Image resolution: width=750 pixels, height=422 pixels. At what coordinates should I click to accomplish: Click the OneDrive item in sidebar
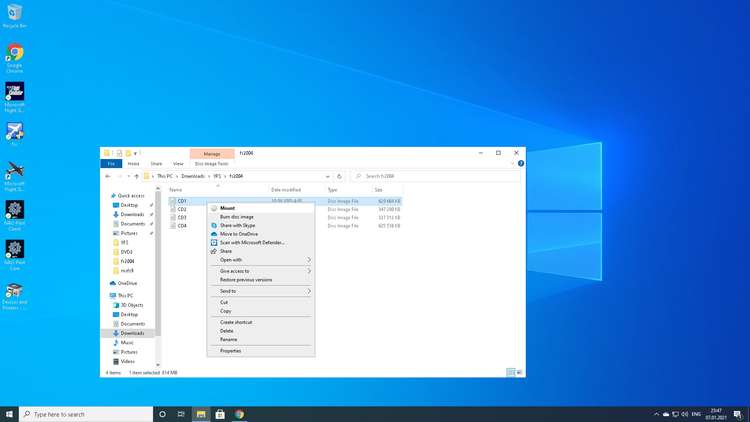coord(127,283)
